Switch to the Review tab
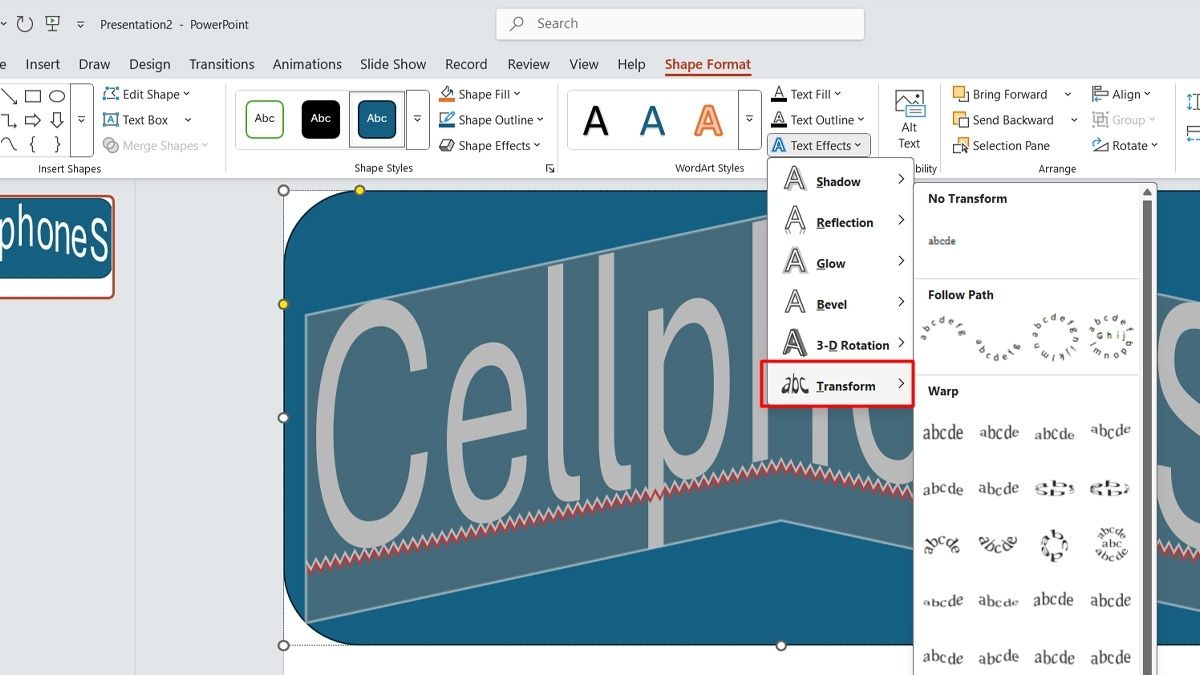The image size is (1200, 675). [528, 64]
